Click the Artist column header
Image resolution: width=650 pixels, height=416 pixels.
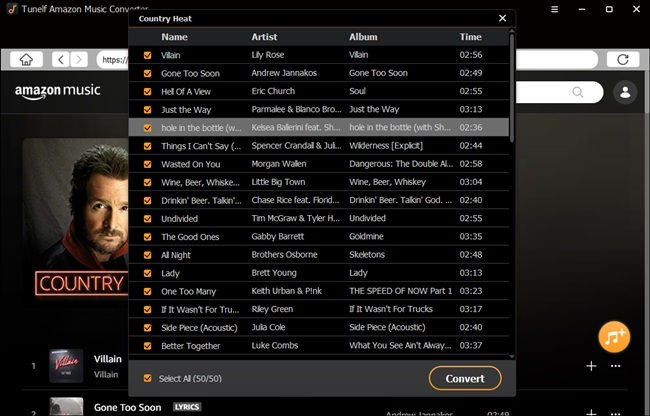coord(264,37)
